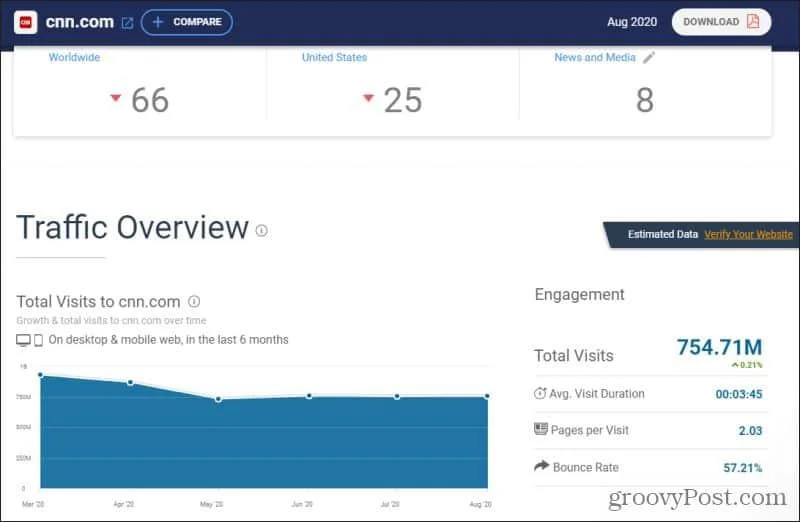Click the cnn.com site name

[x=80, y=22]
